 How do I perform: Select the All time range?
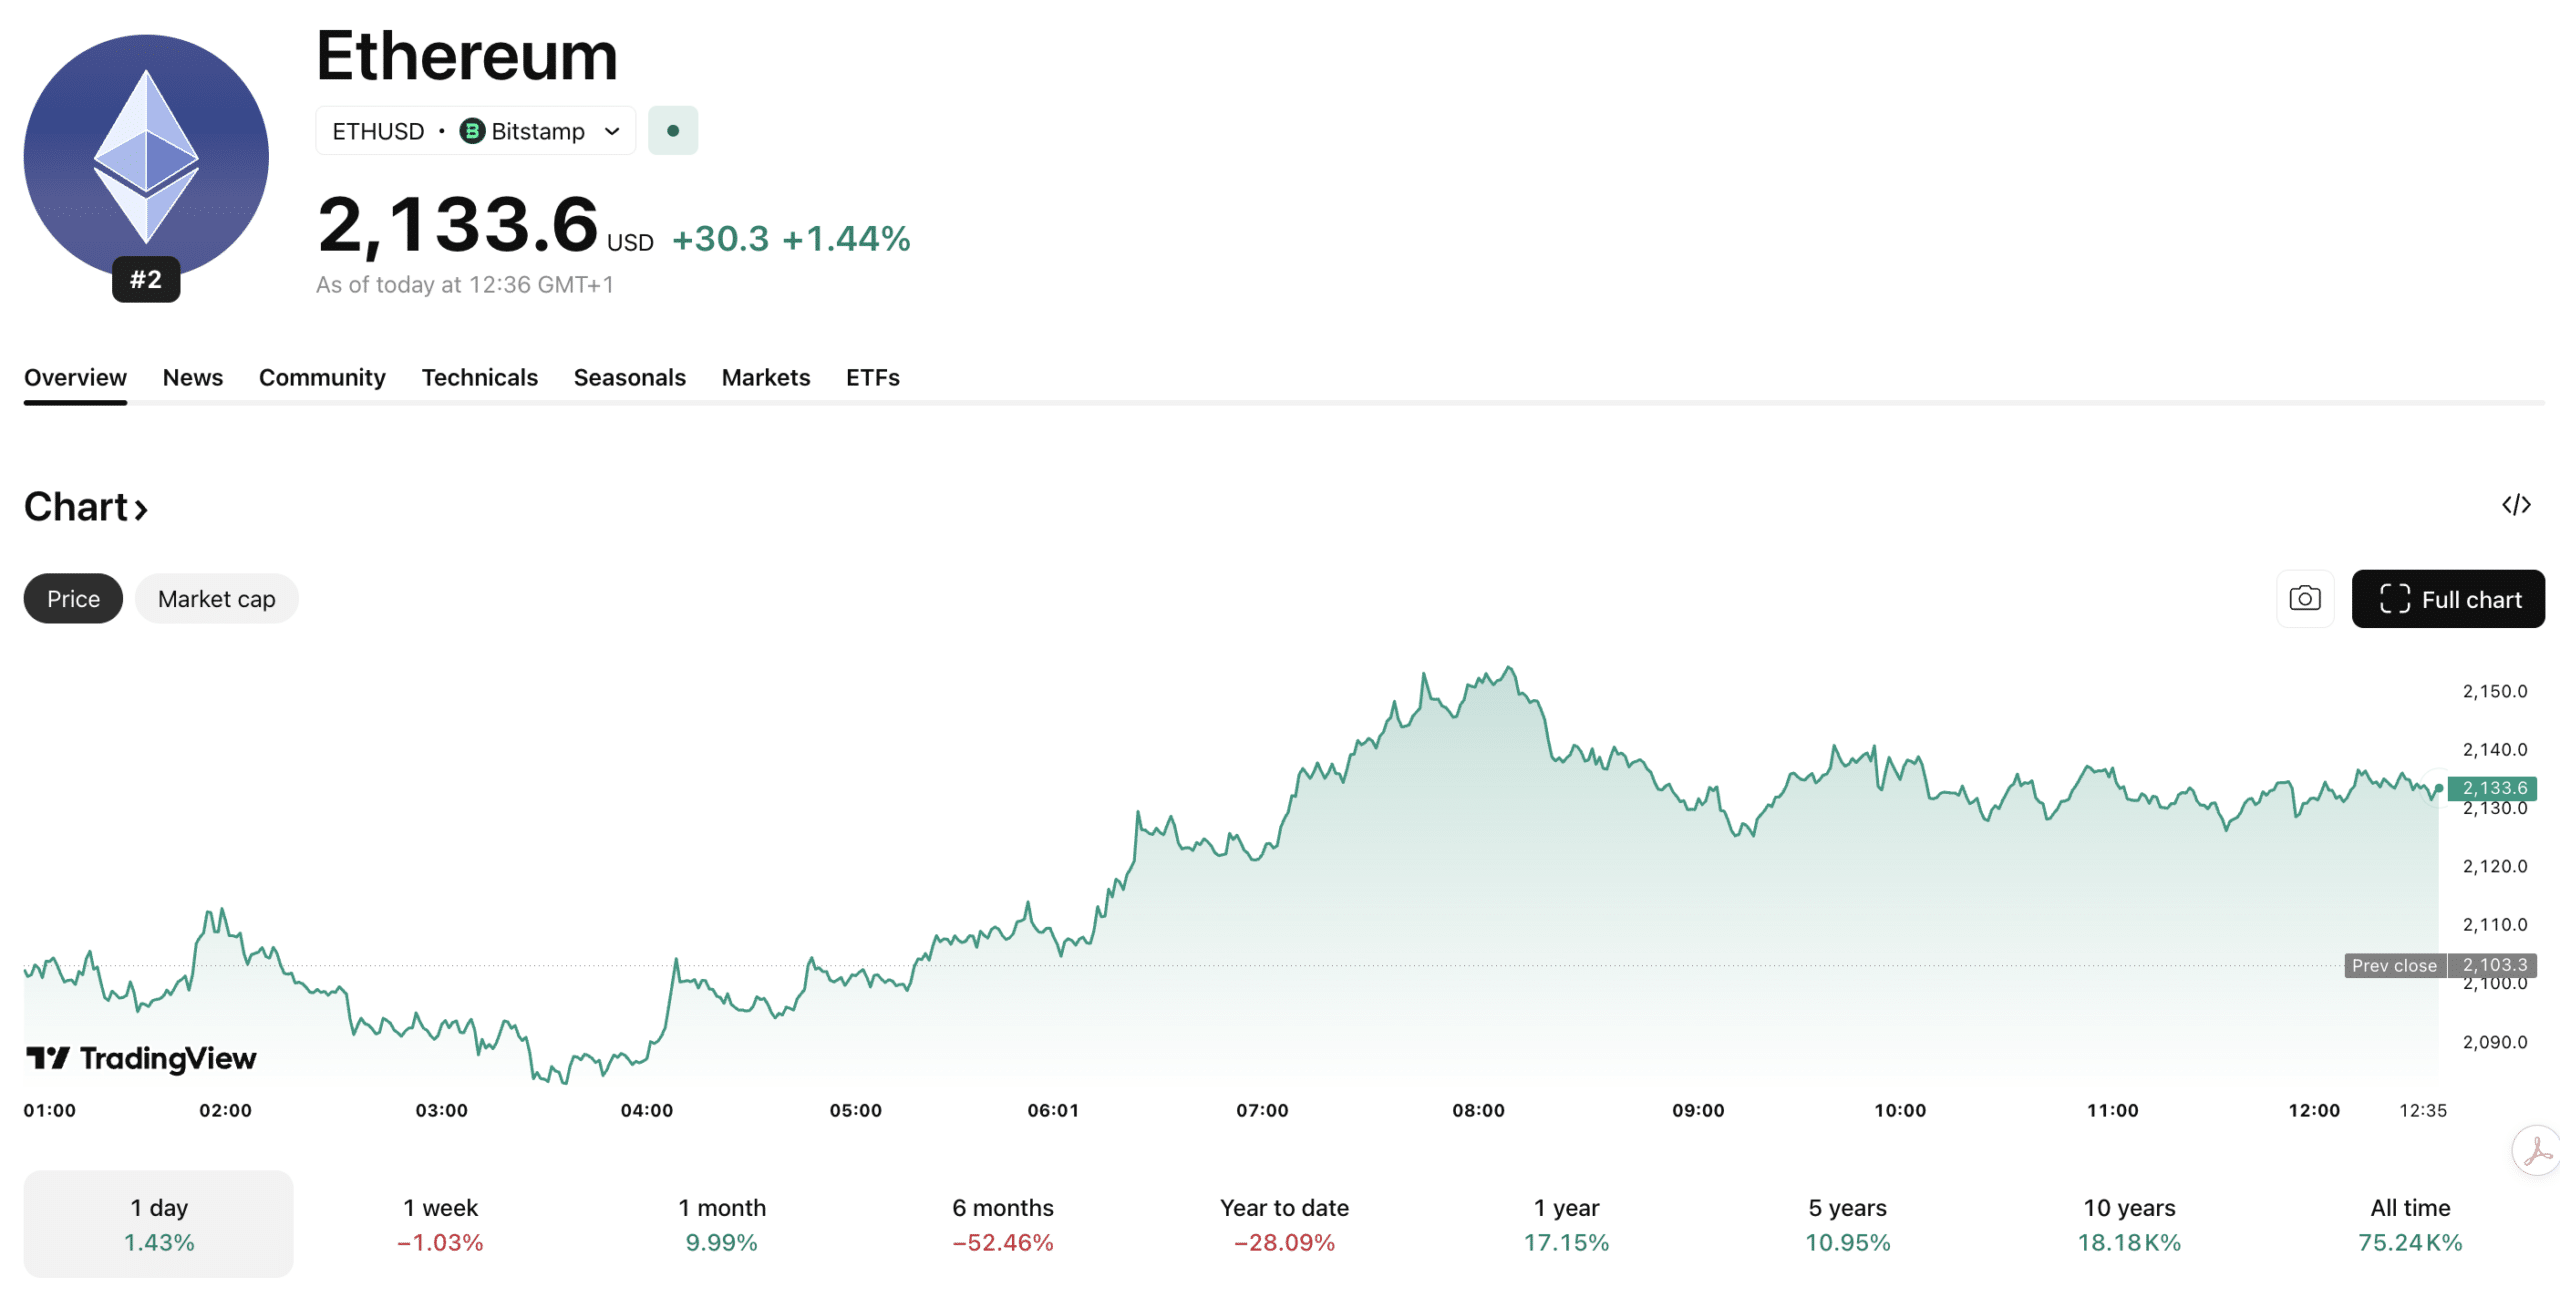[2411, 1224]
